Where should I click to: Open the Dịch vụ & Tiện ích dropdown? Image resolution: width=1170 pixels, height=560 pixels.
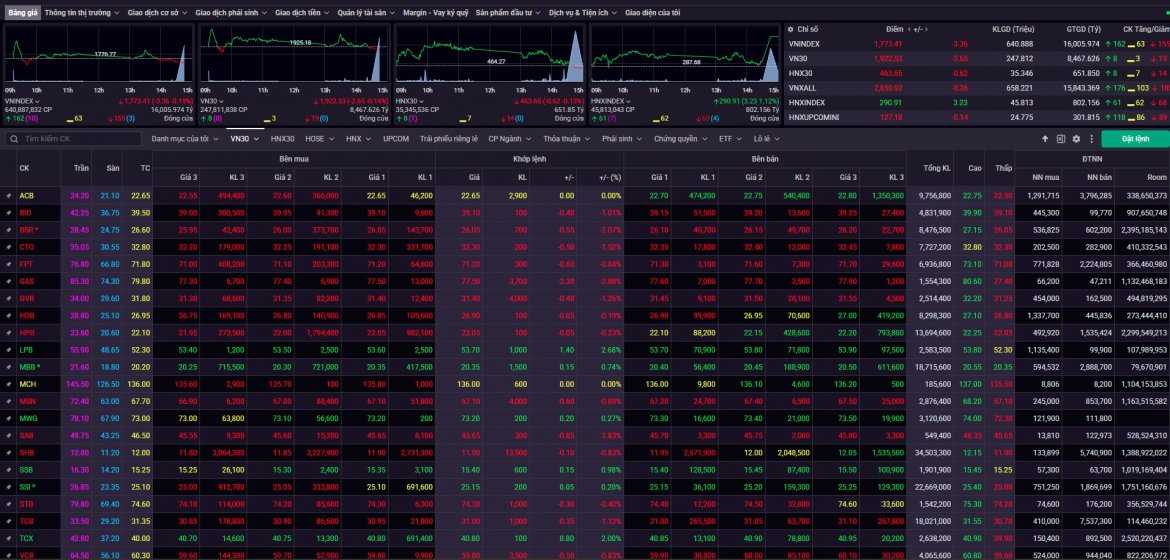(582, 13)
